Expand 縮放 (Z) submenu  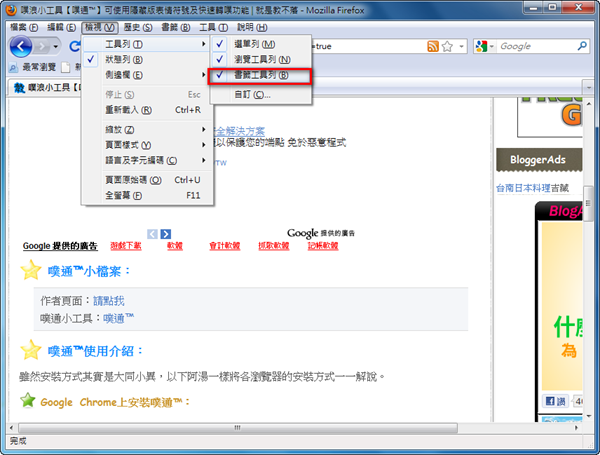pos(147,129)
